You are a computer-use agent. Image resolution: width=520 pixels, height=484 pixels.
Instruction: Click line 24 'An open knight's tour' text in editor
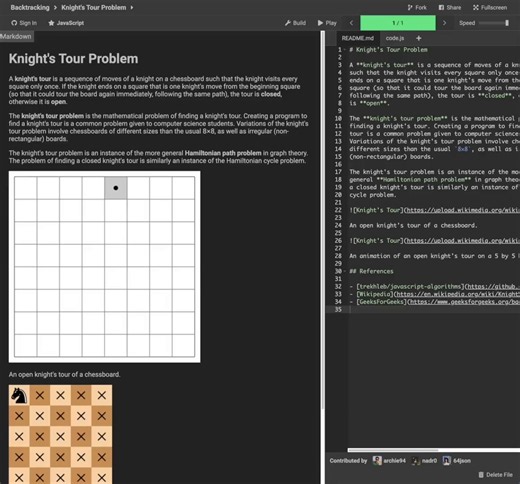pos(413,226)
